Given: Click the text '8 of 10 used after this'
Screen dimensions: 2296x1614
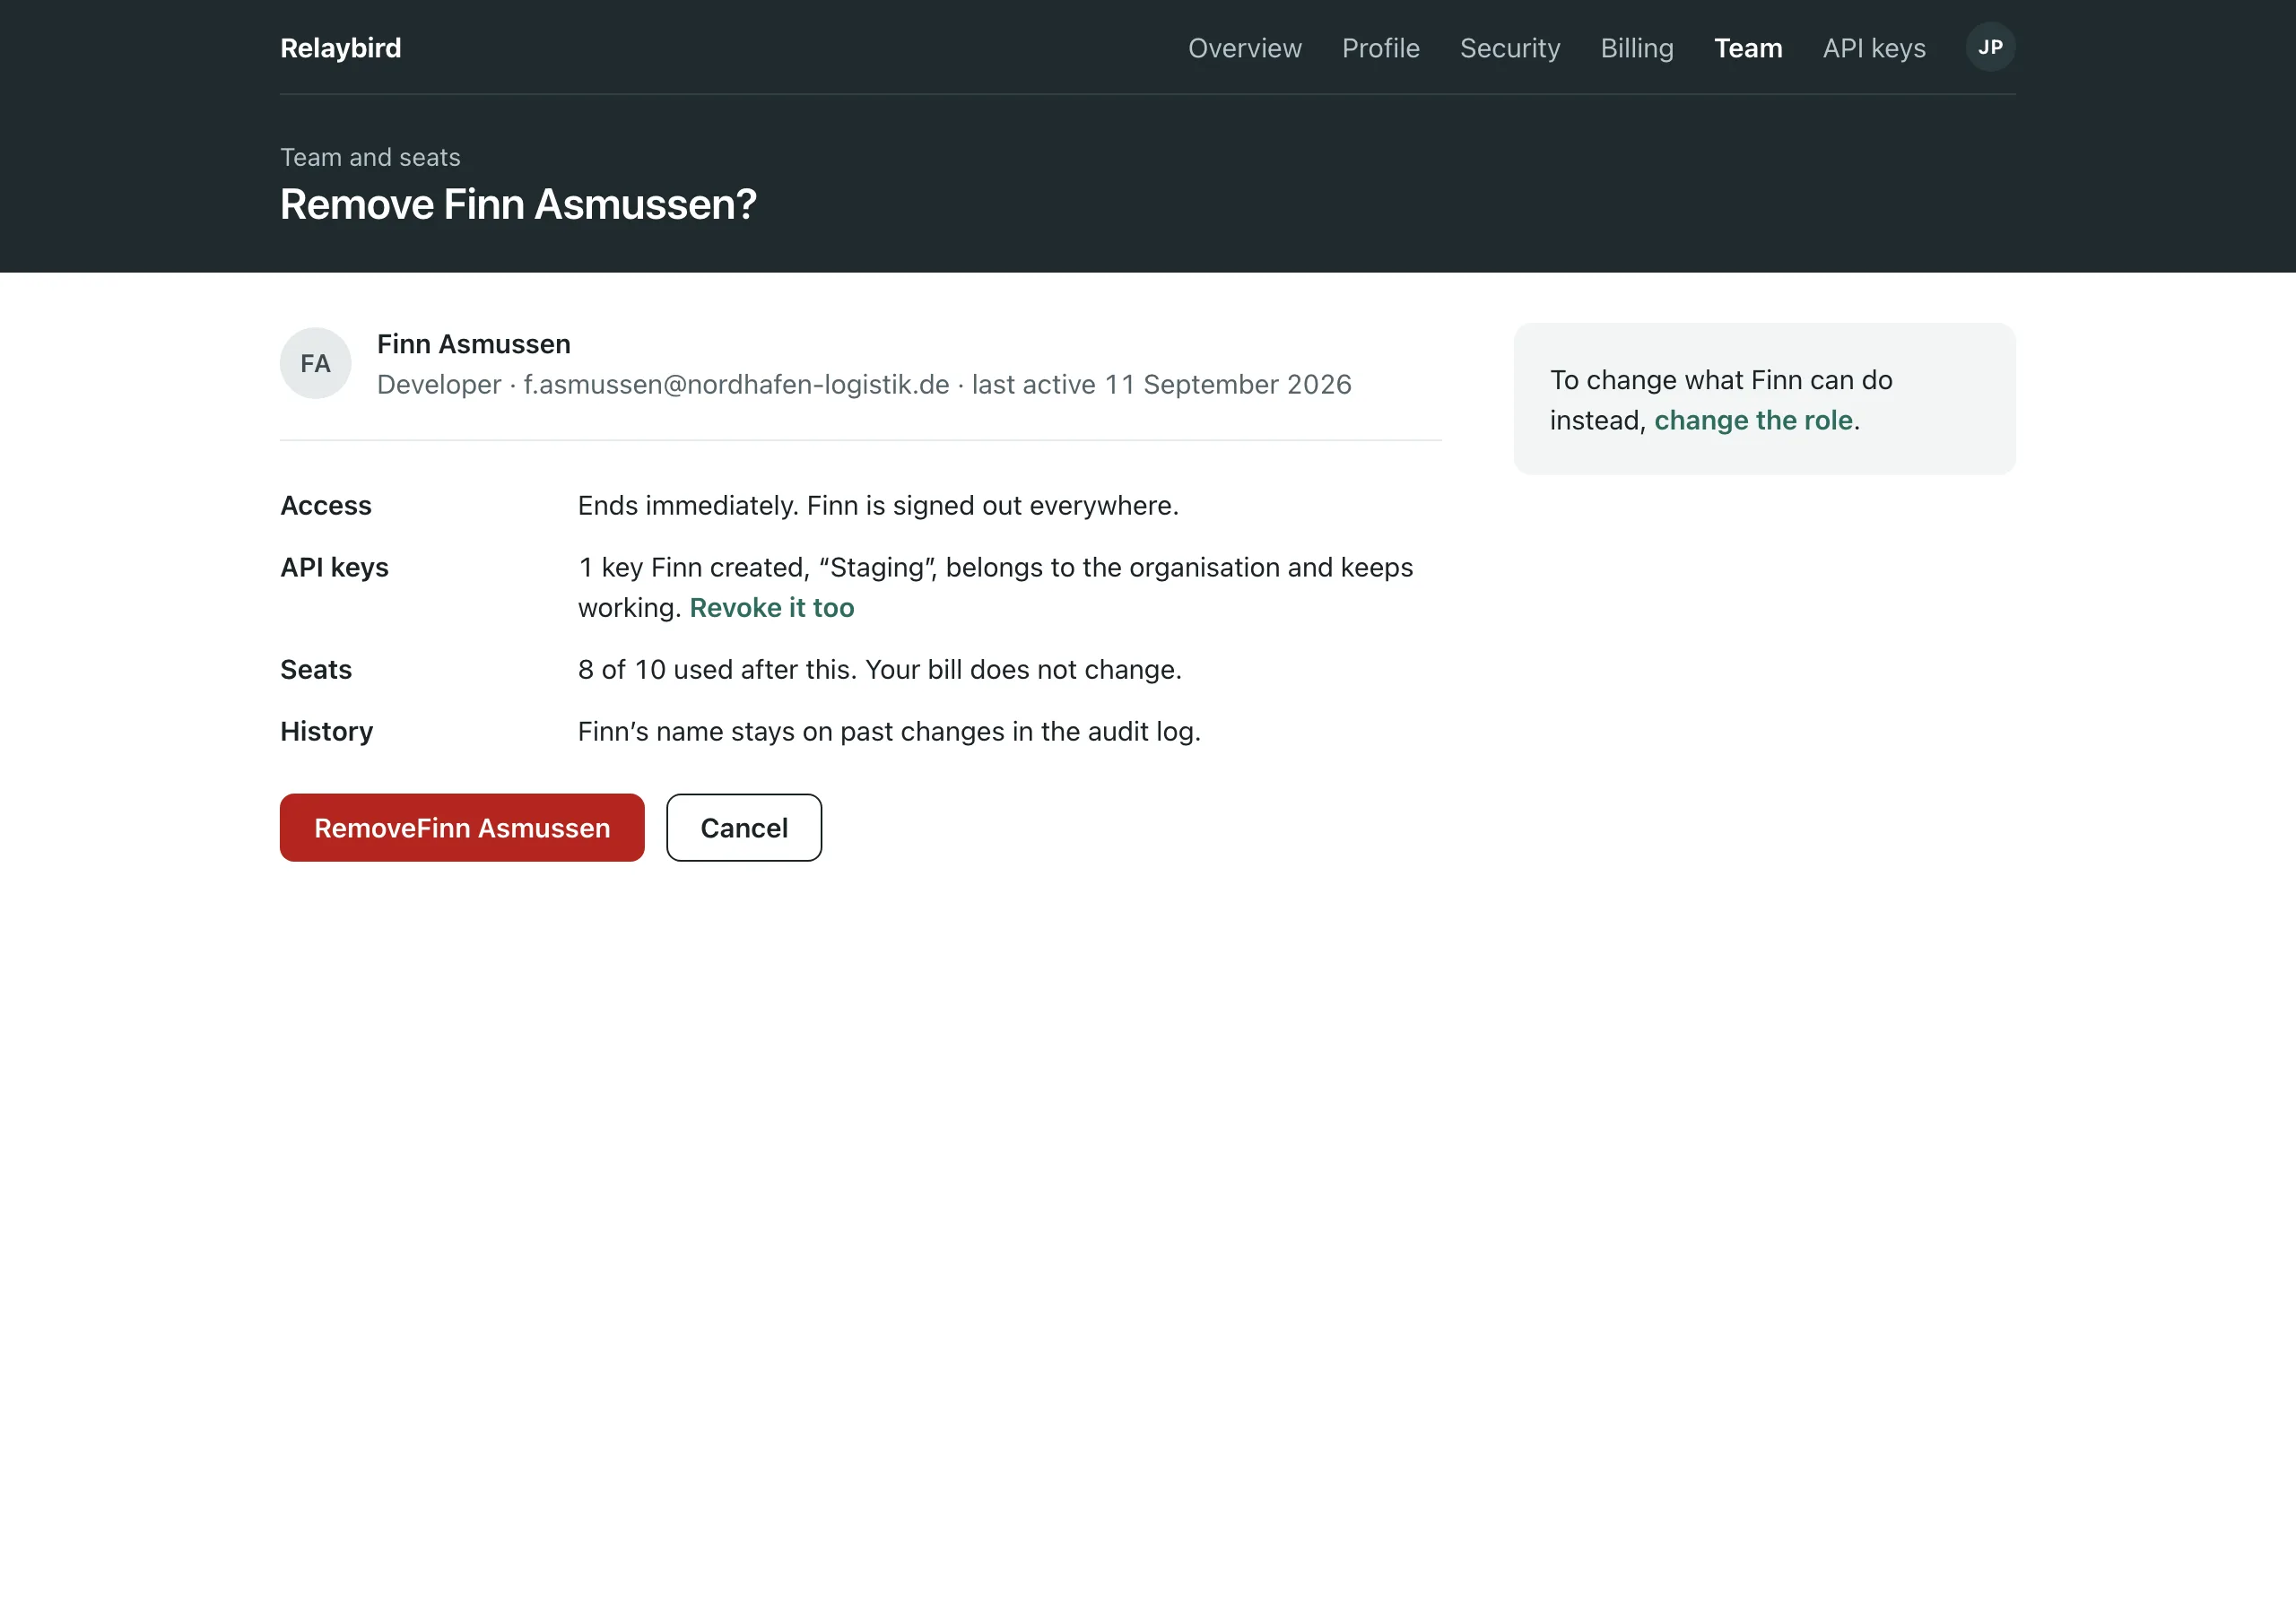Looking at the screenshot, I should pos(716,669).
